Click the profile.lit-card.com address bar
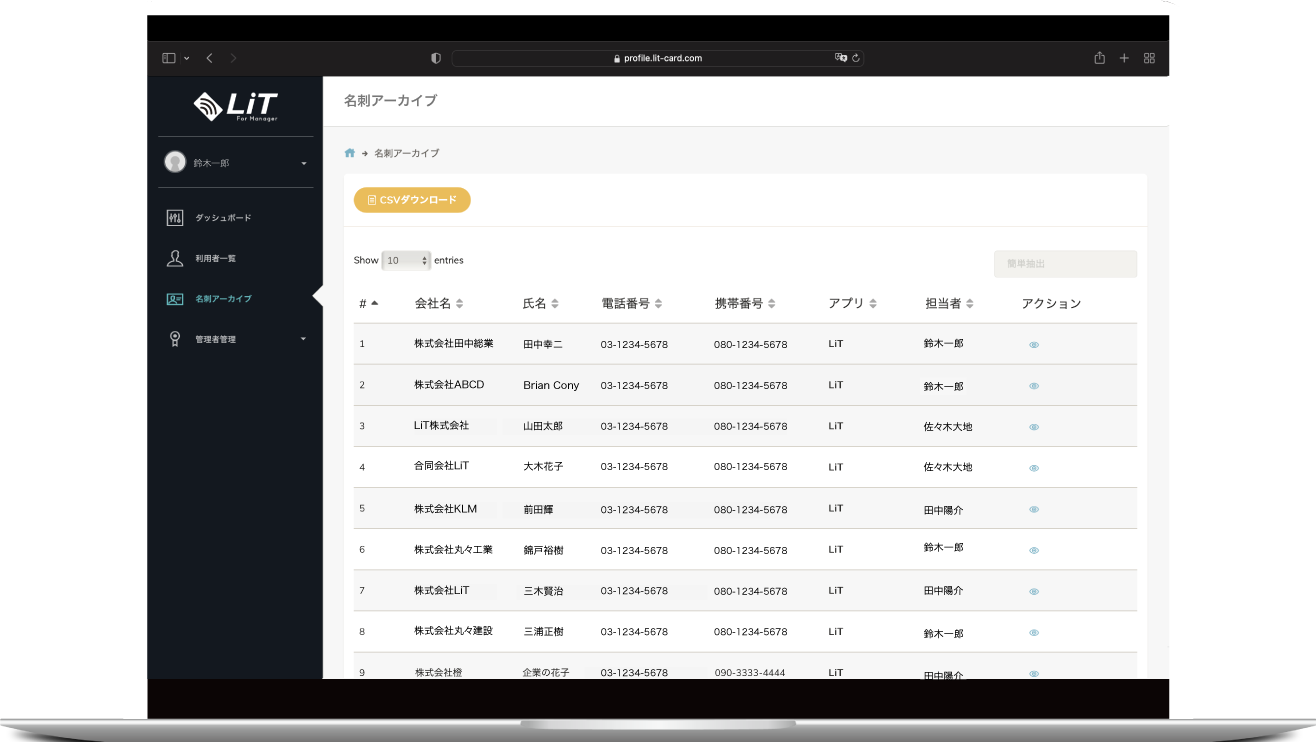Viewport: 1316px width, 742px height. pyautogui.click(x=657, y=58)
